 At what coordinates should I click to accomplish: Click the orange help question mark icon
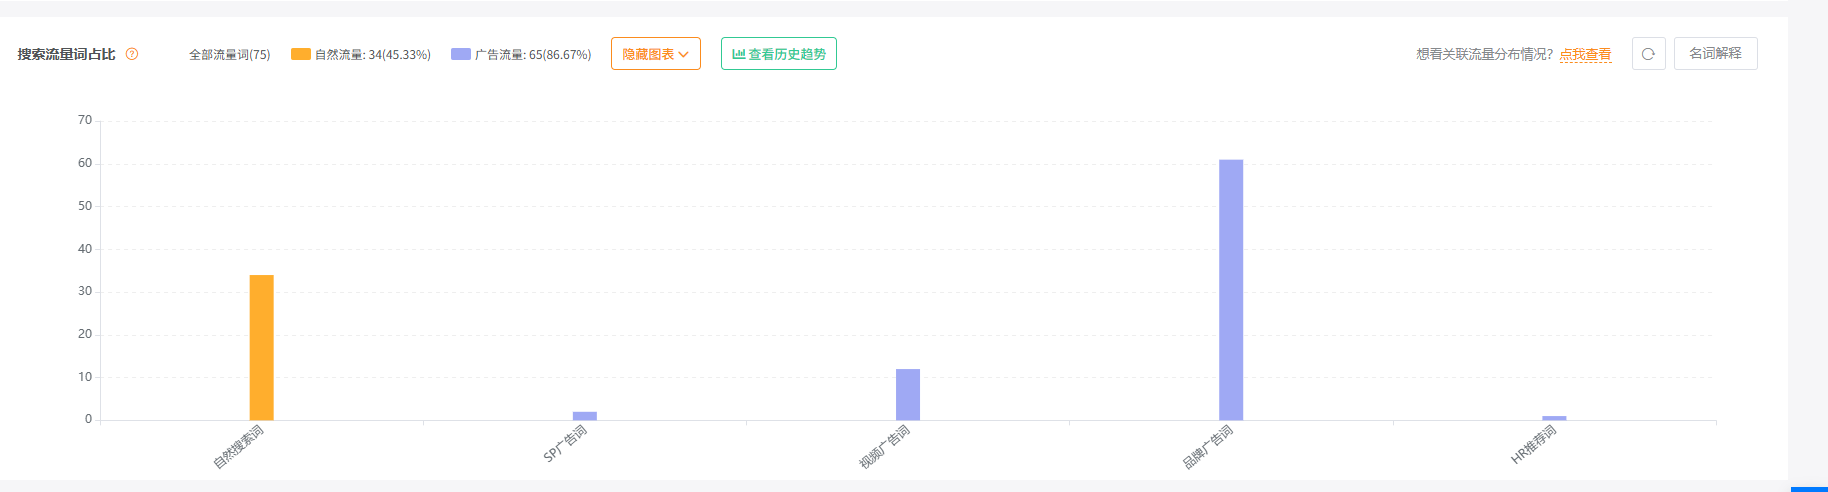(x=132, y=54)
